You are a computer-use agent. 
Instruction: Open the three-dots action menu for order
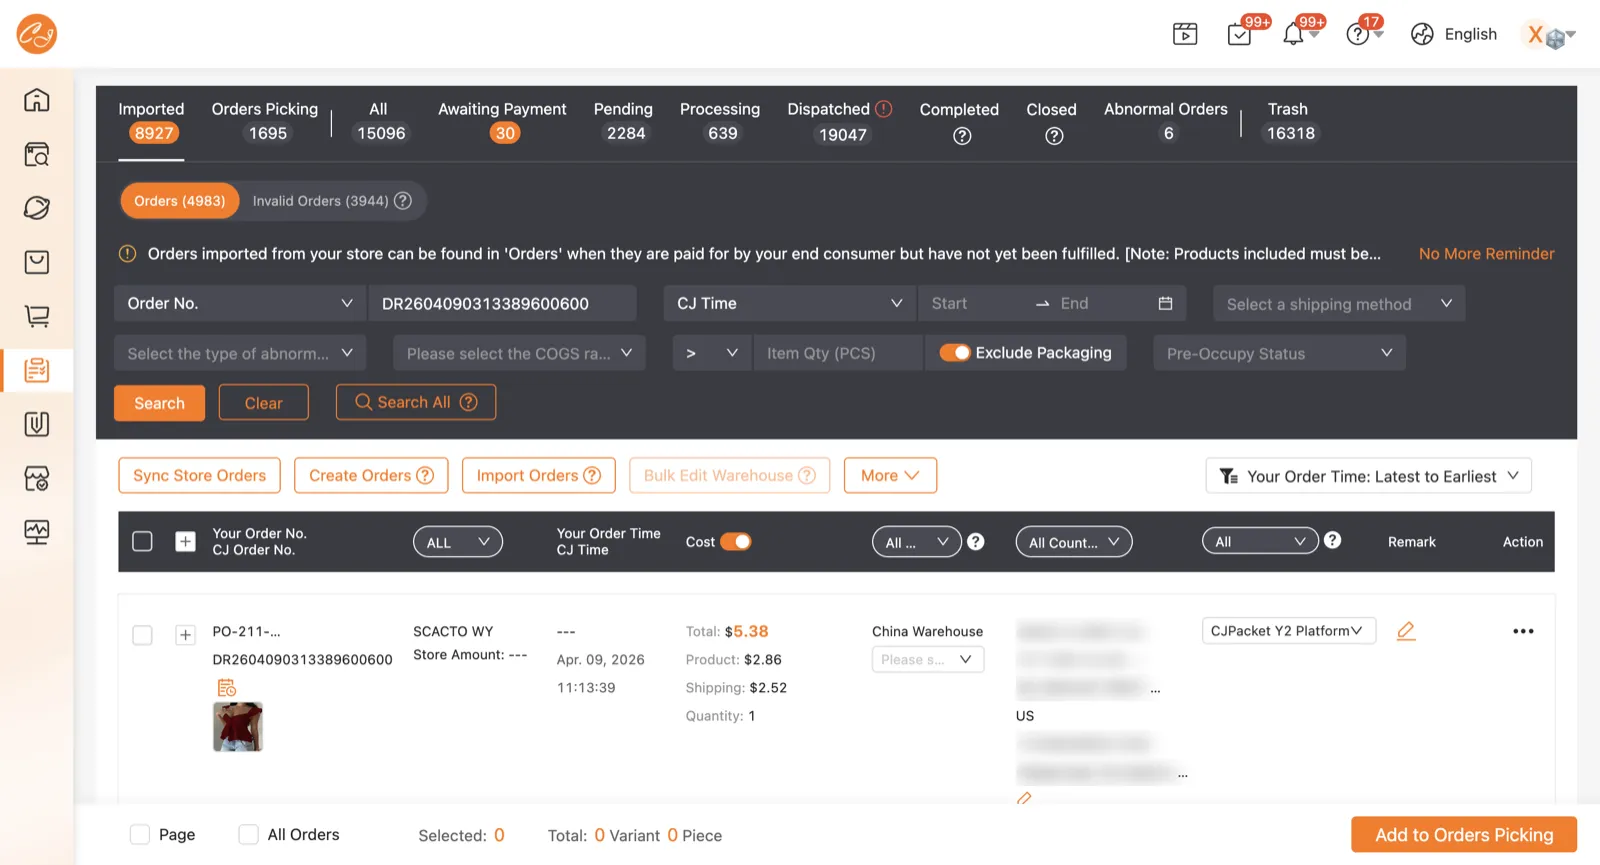1523,631
